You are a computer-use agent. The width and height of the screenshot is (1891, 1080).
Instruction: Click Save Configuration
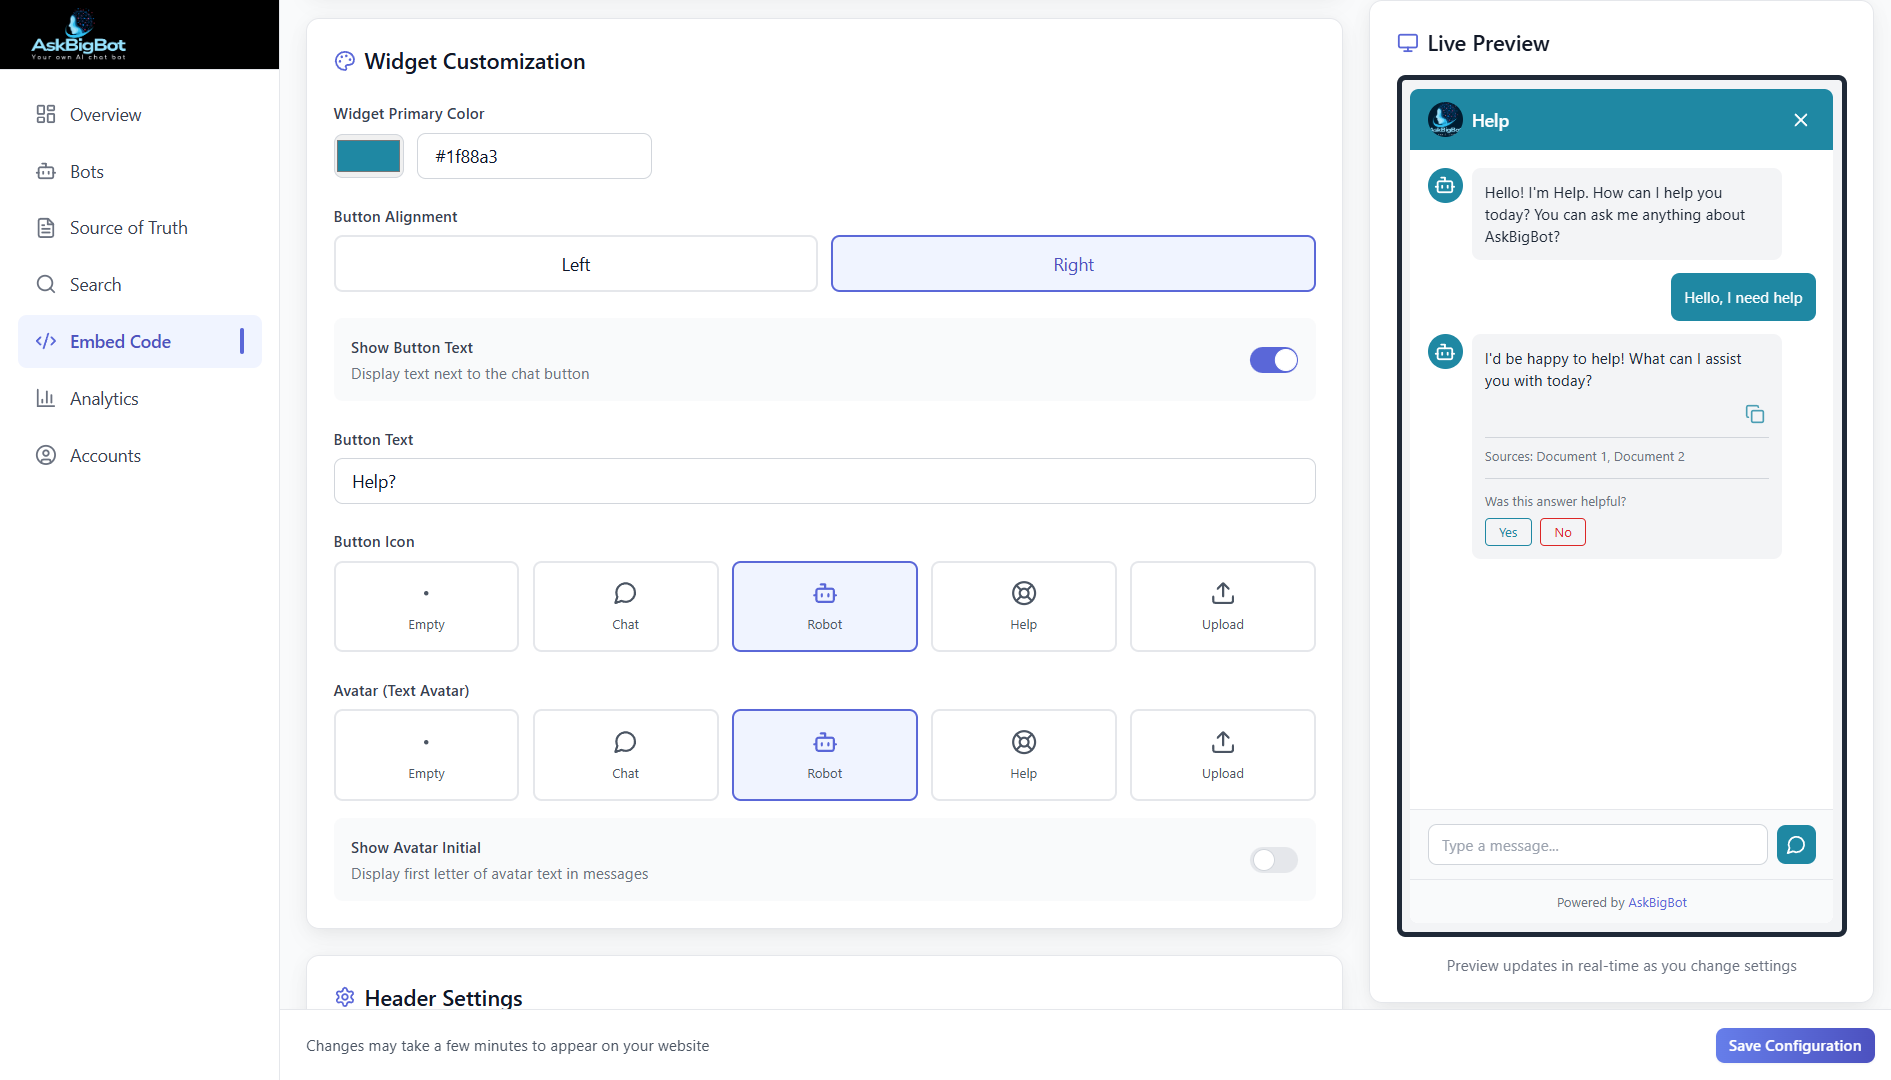coord(1794,1045)
